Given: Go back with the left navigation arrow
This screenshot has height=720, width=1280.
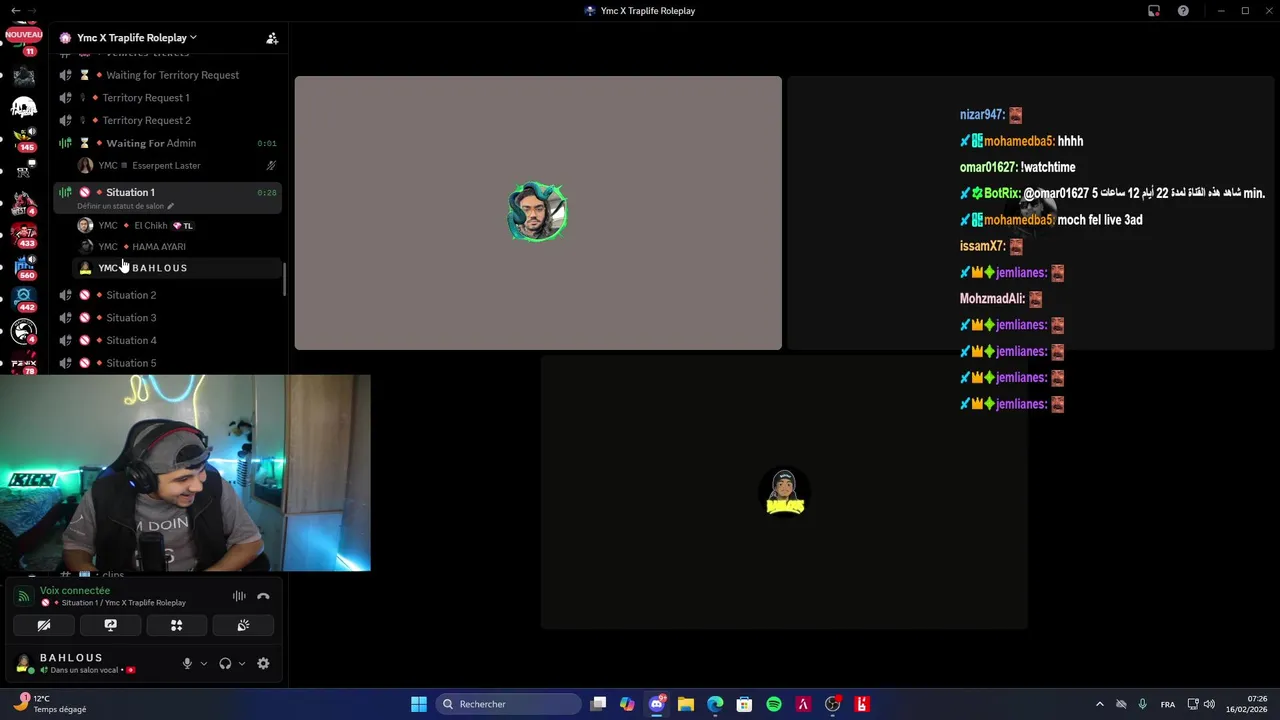Looking at the screenshot, I should click(15, 11).
